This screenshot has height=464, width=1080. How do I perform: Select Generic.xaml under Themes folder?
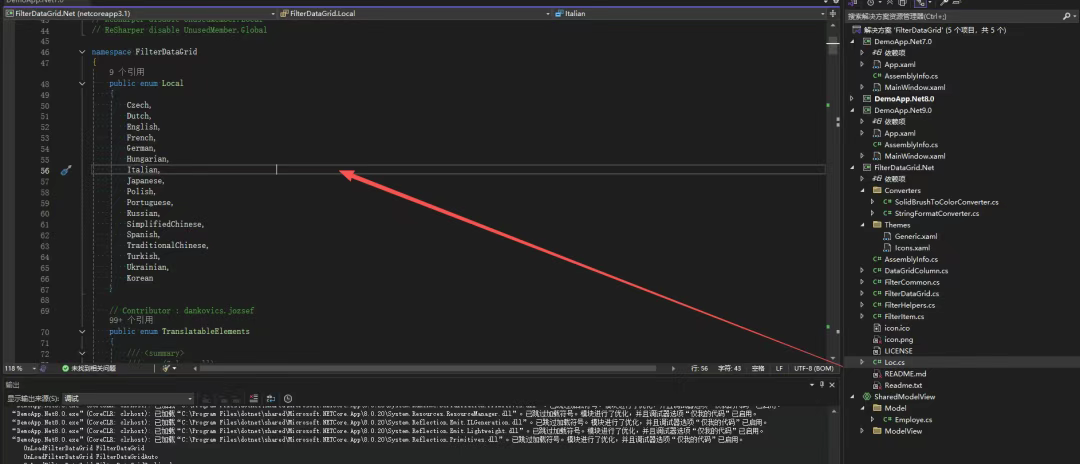[909, 236]
